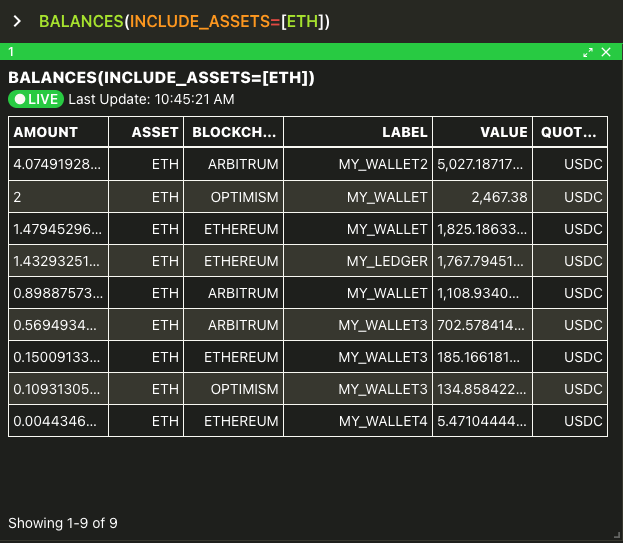Sort by the ASSET column header
Screen dimensions: 623x543
click(x=146, y=132)
